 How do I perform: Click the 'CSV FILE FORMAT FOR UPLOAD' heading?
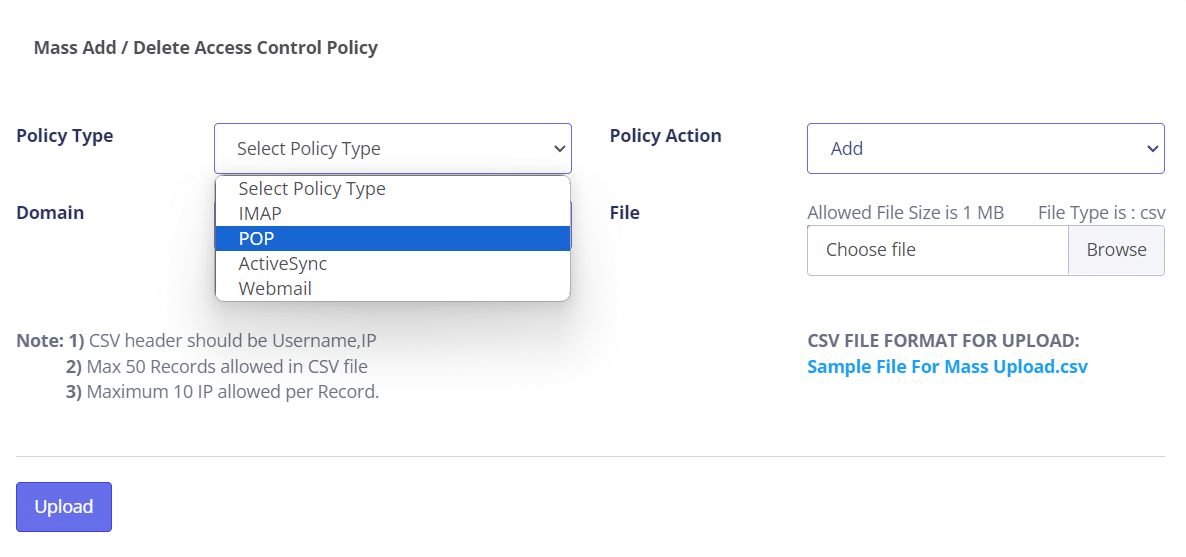(943, 341)
